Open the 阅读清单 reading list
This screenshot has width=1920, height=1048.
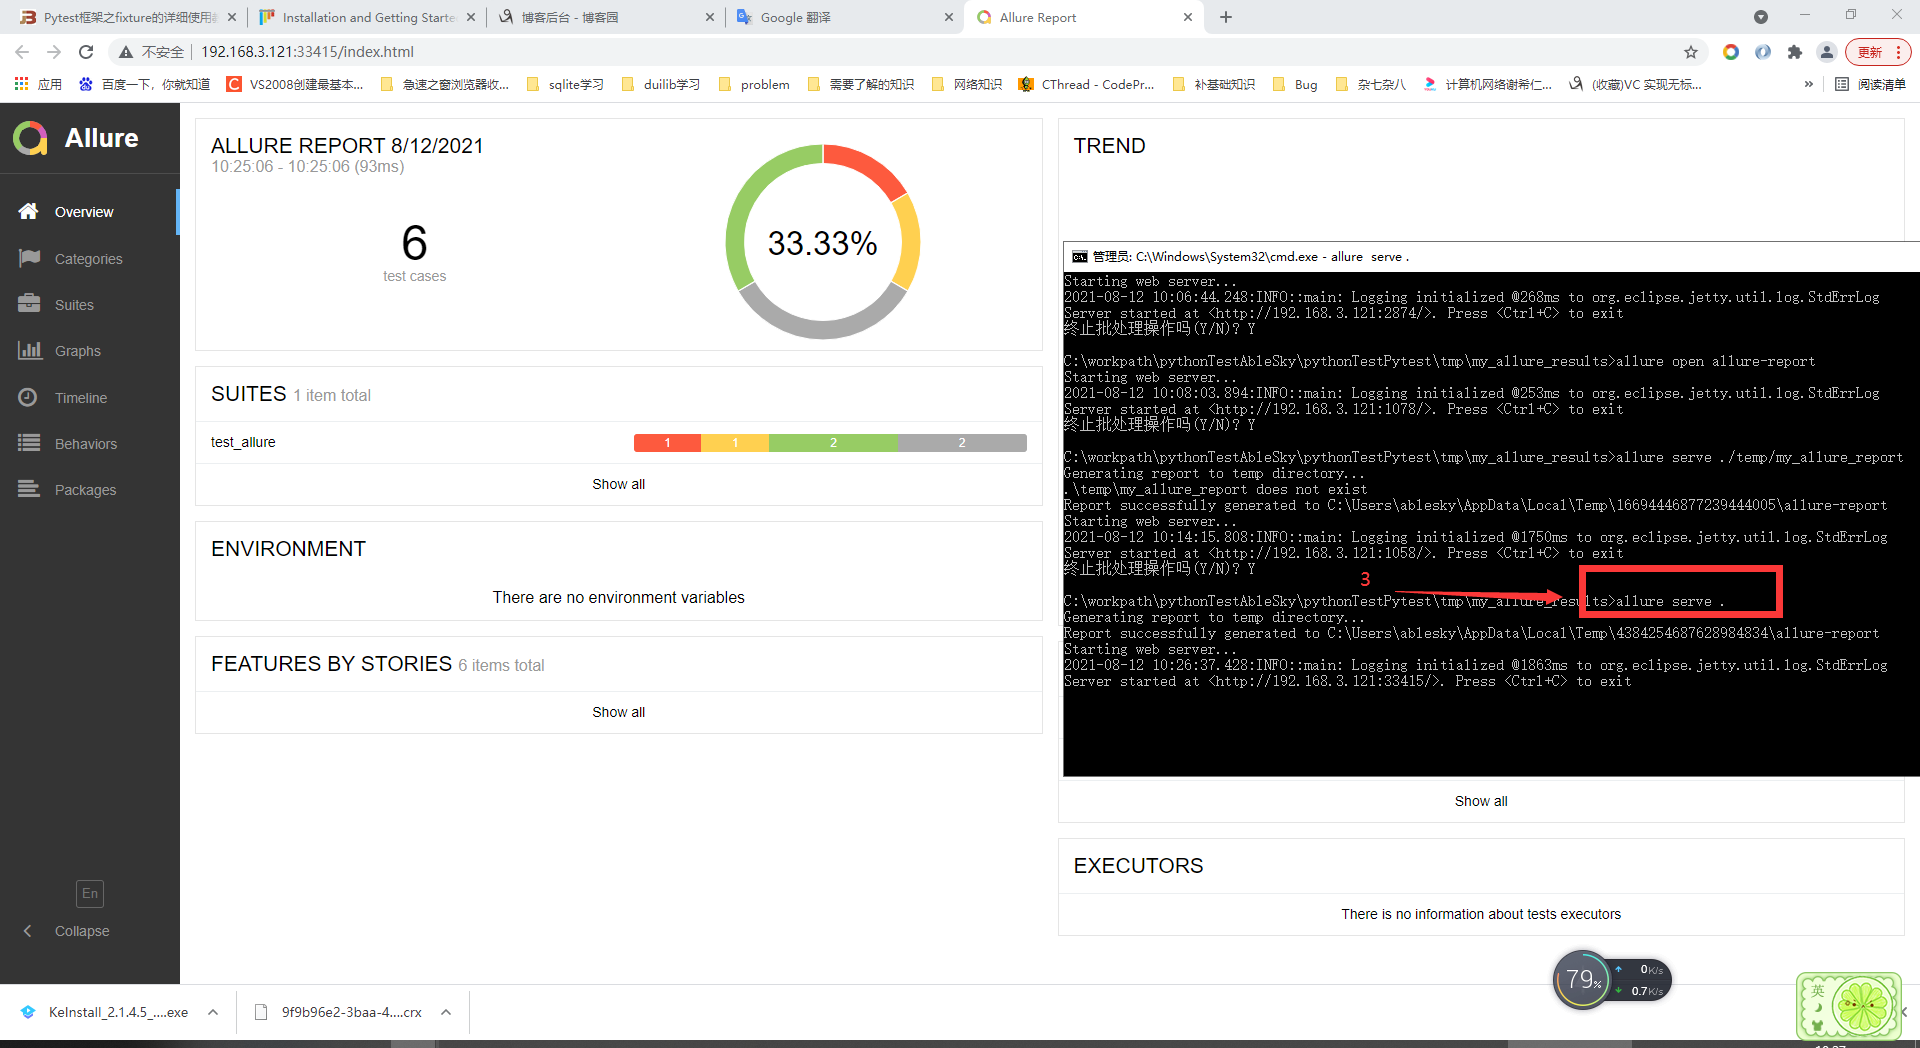1870,84
